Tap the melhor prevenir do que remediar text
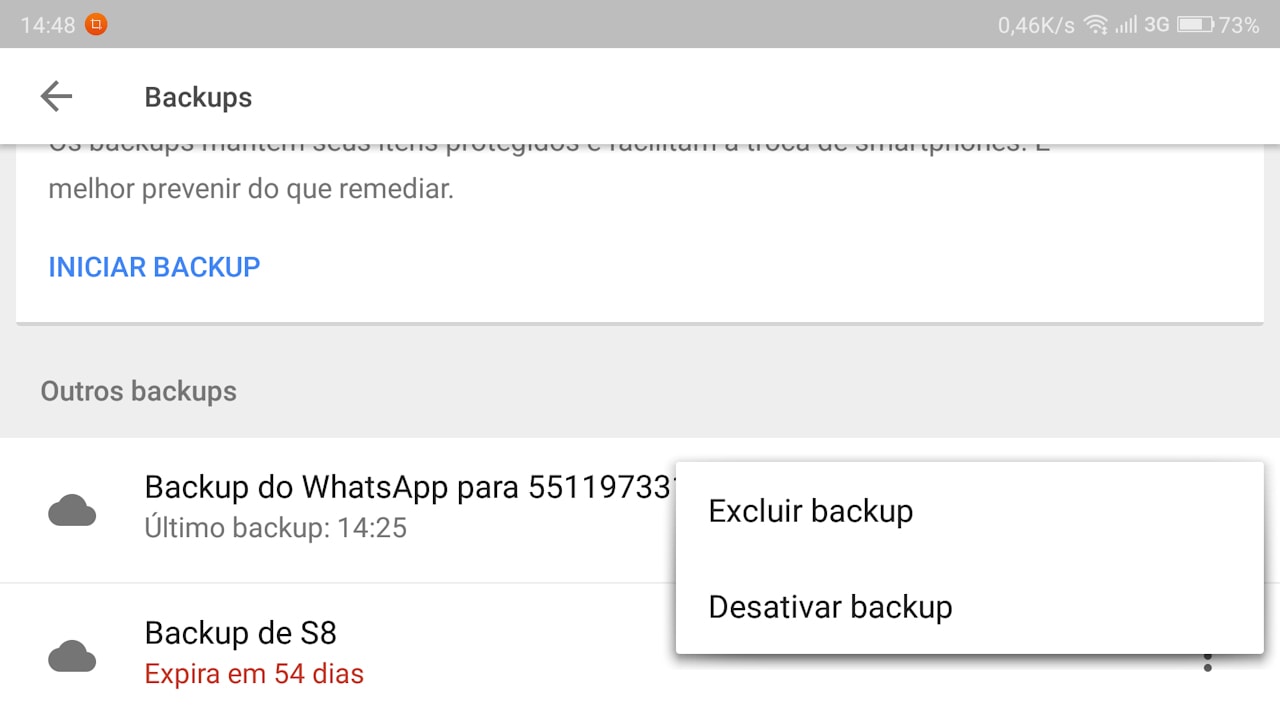The width and height of the screenshot is (1280, 720). tap(251, 189)
